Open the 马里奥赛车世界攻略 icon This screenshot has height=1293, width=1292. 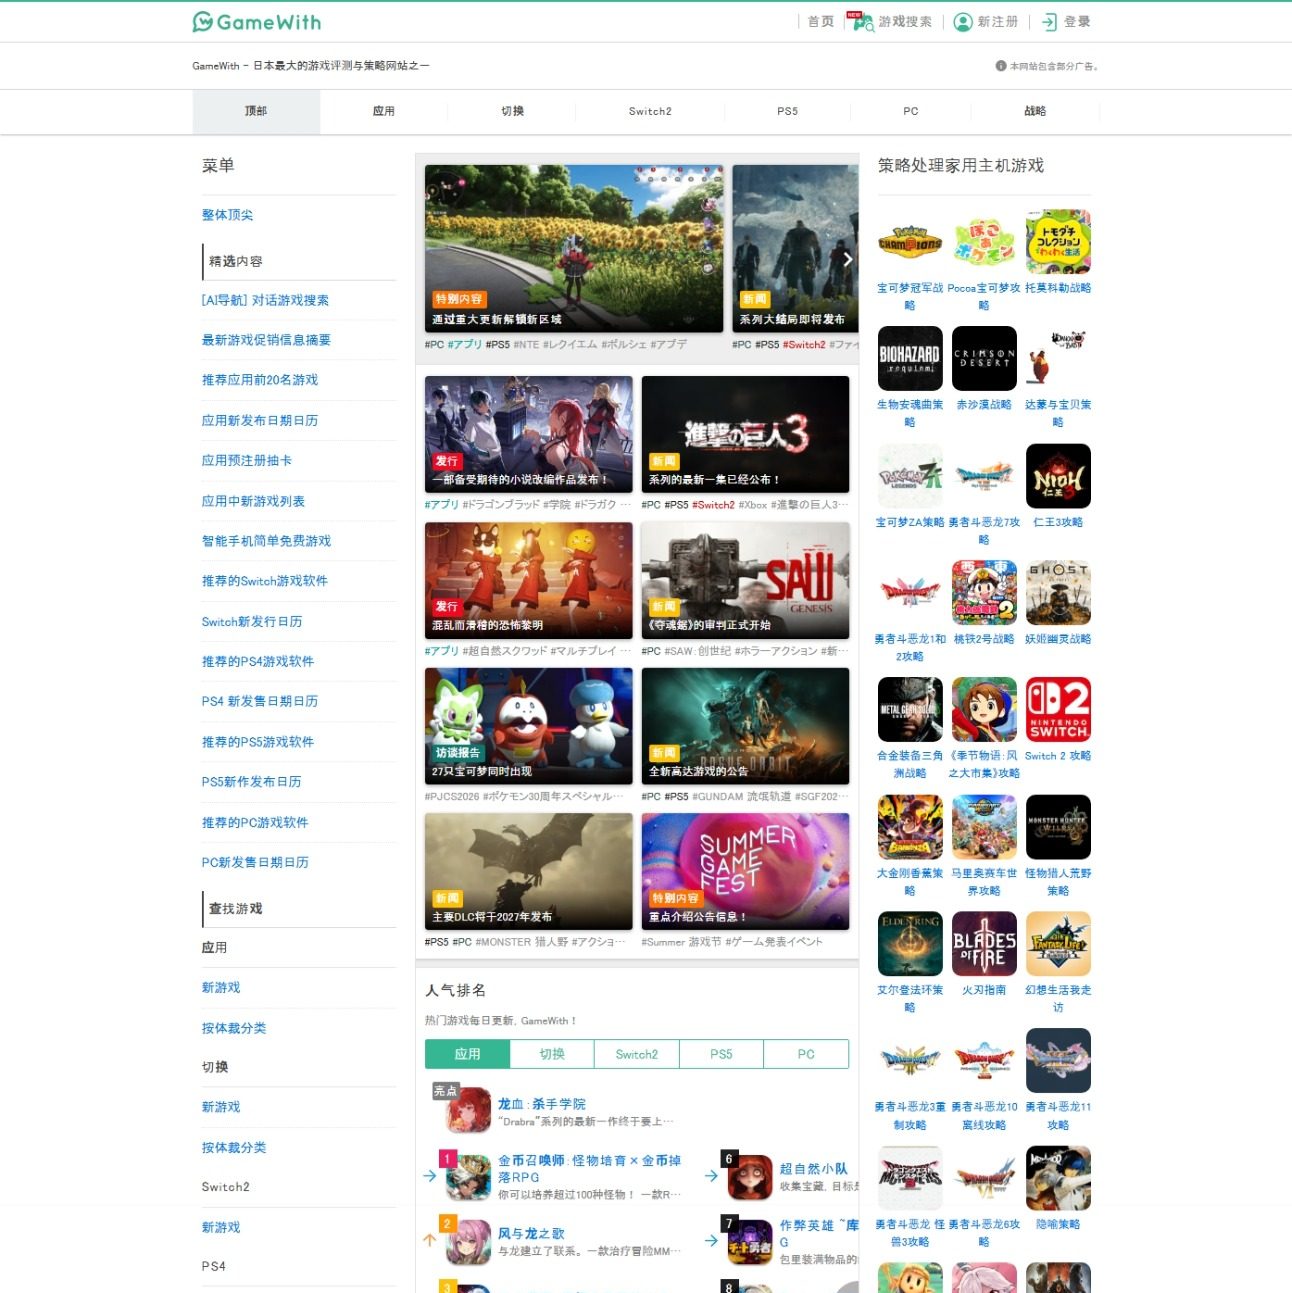pos(984,827)
